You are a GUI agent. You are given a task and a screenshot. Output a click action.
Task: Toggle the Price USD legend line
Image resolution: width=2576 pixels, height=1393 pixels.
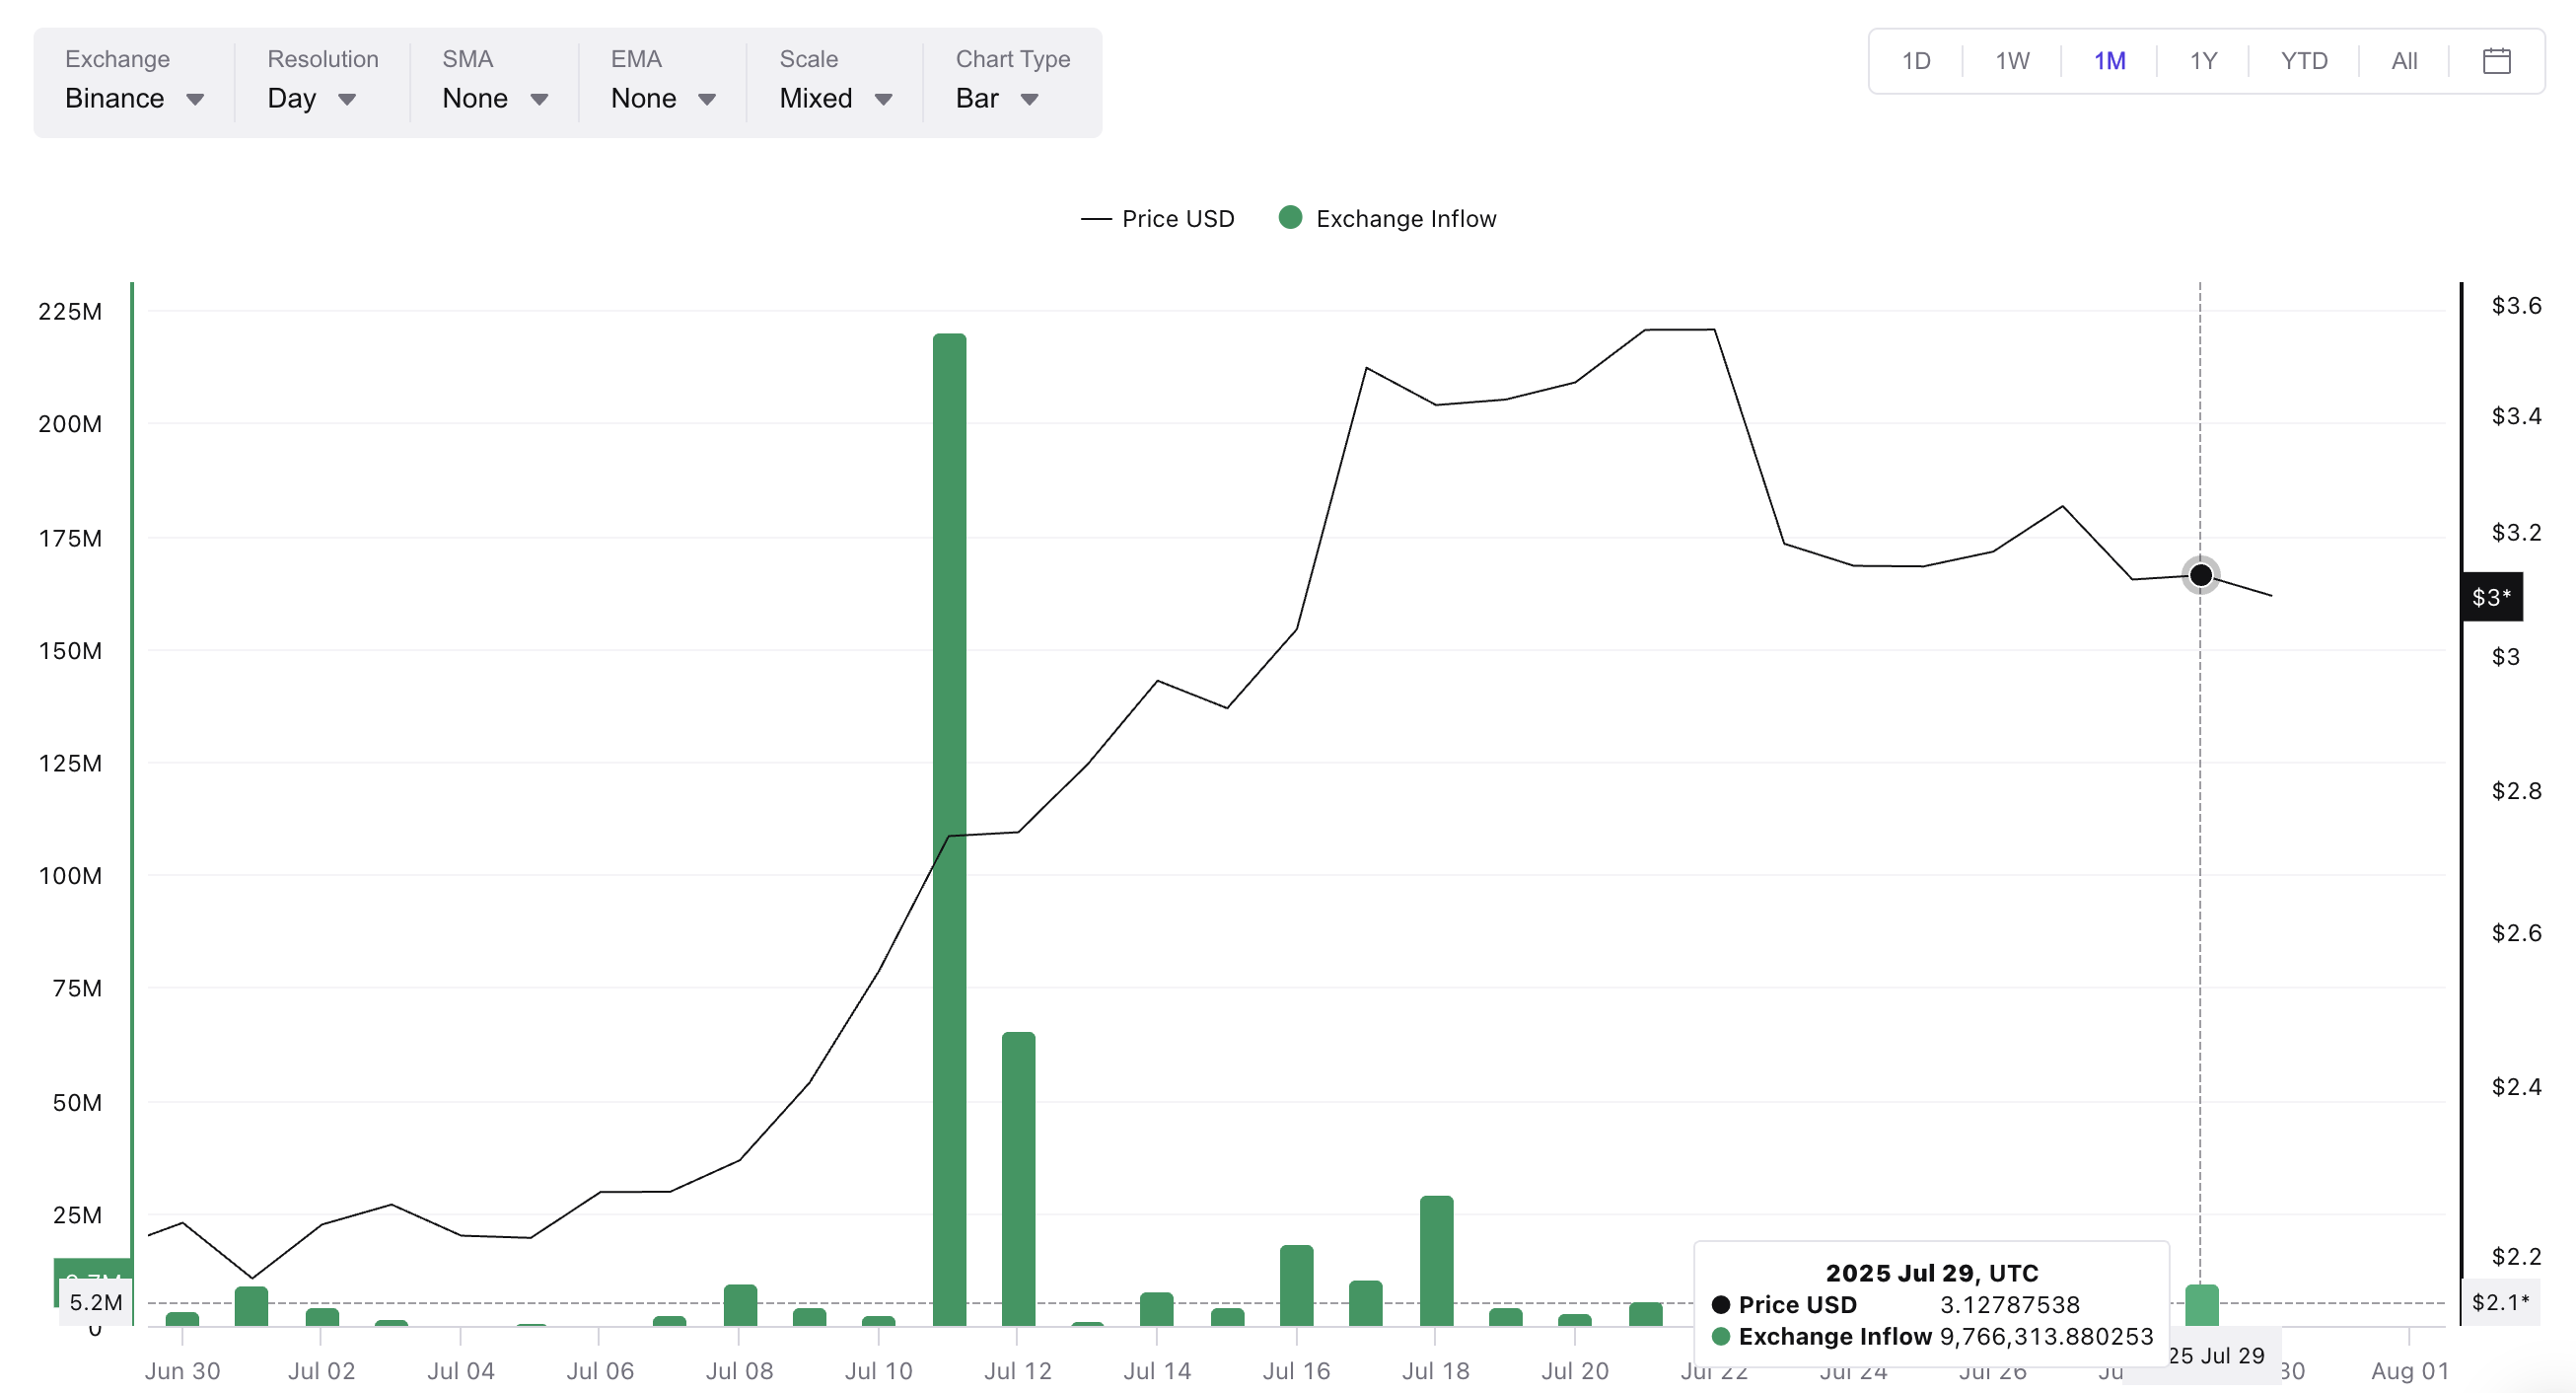click(1097, 219)
